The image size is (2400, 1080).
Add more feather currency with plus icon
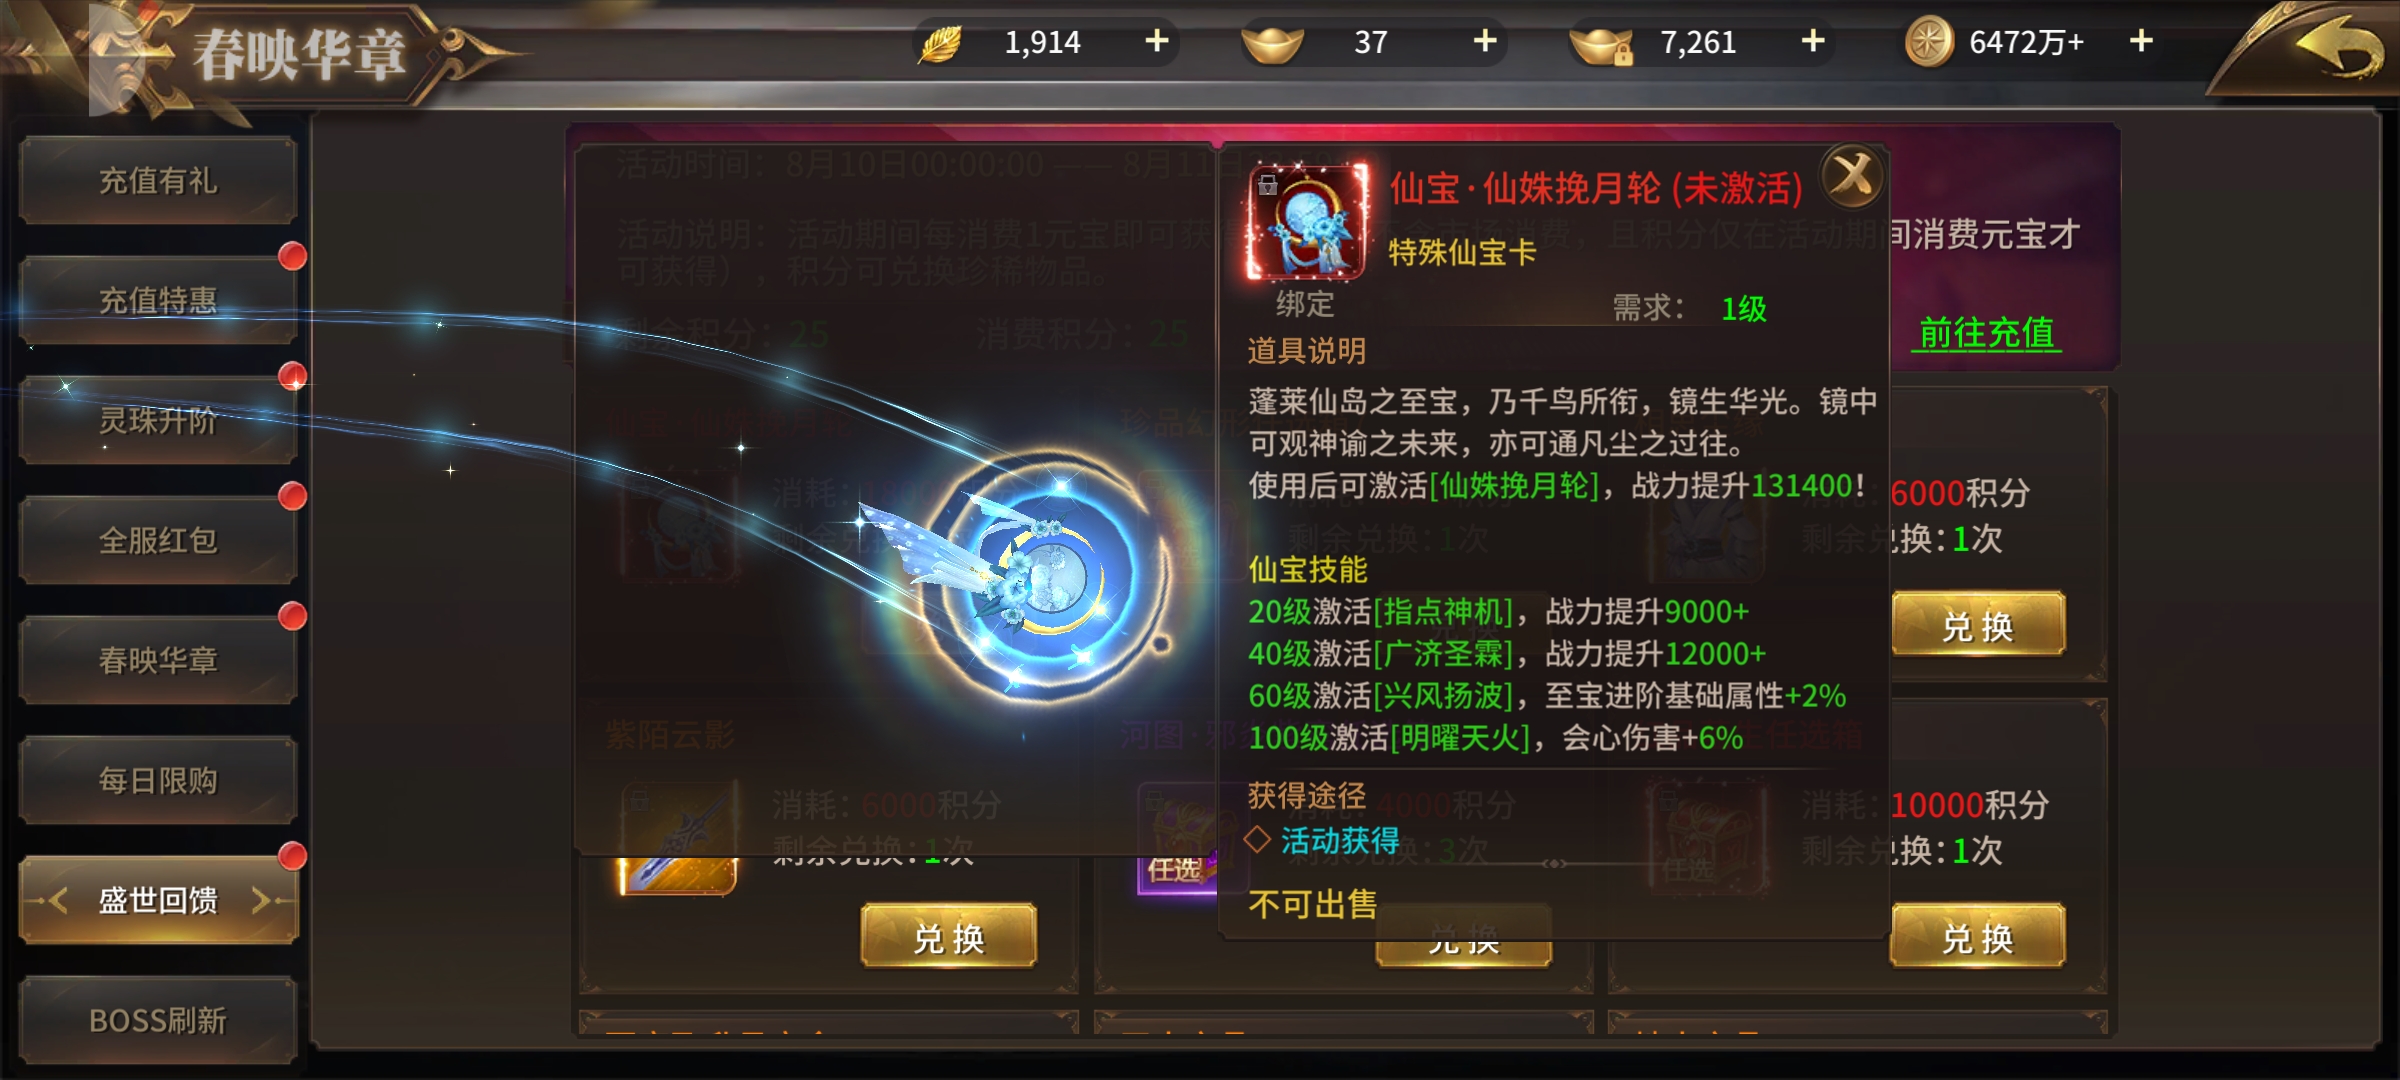(1157, 41)
